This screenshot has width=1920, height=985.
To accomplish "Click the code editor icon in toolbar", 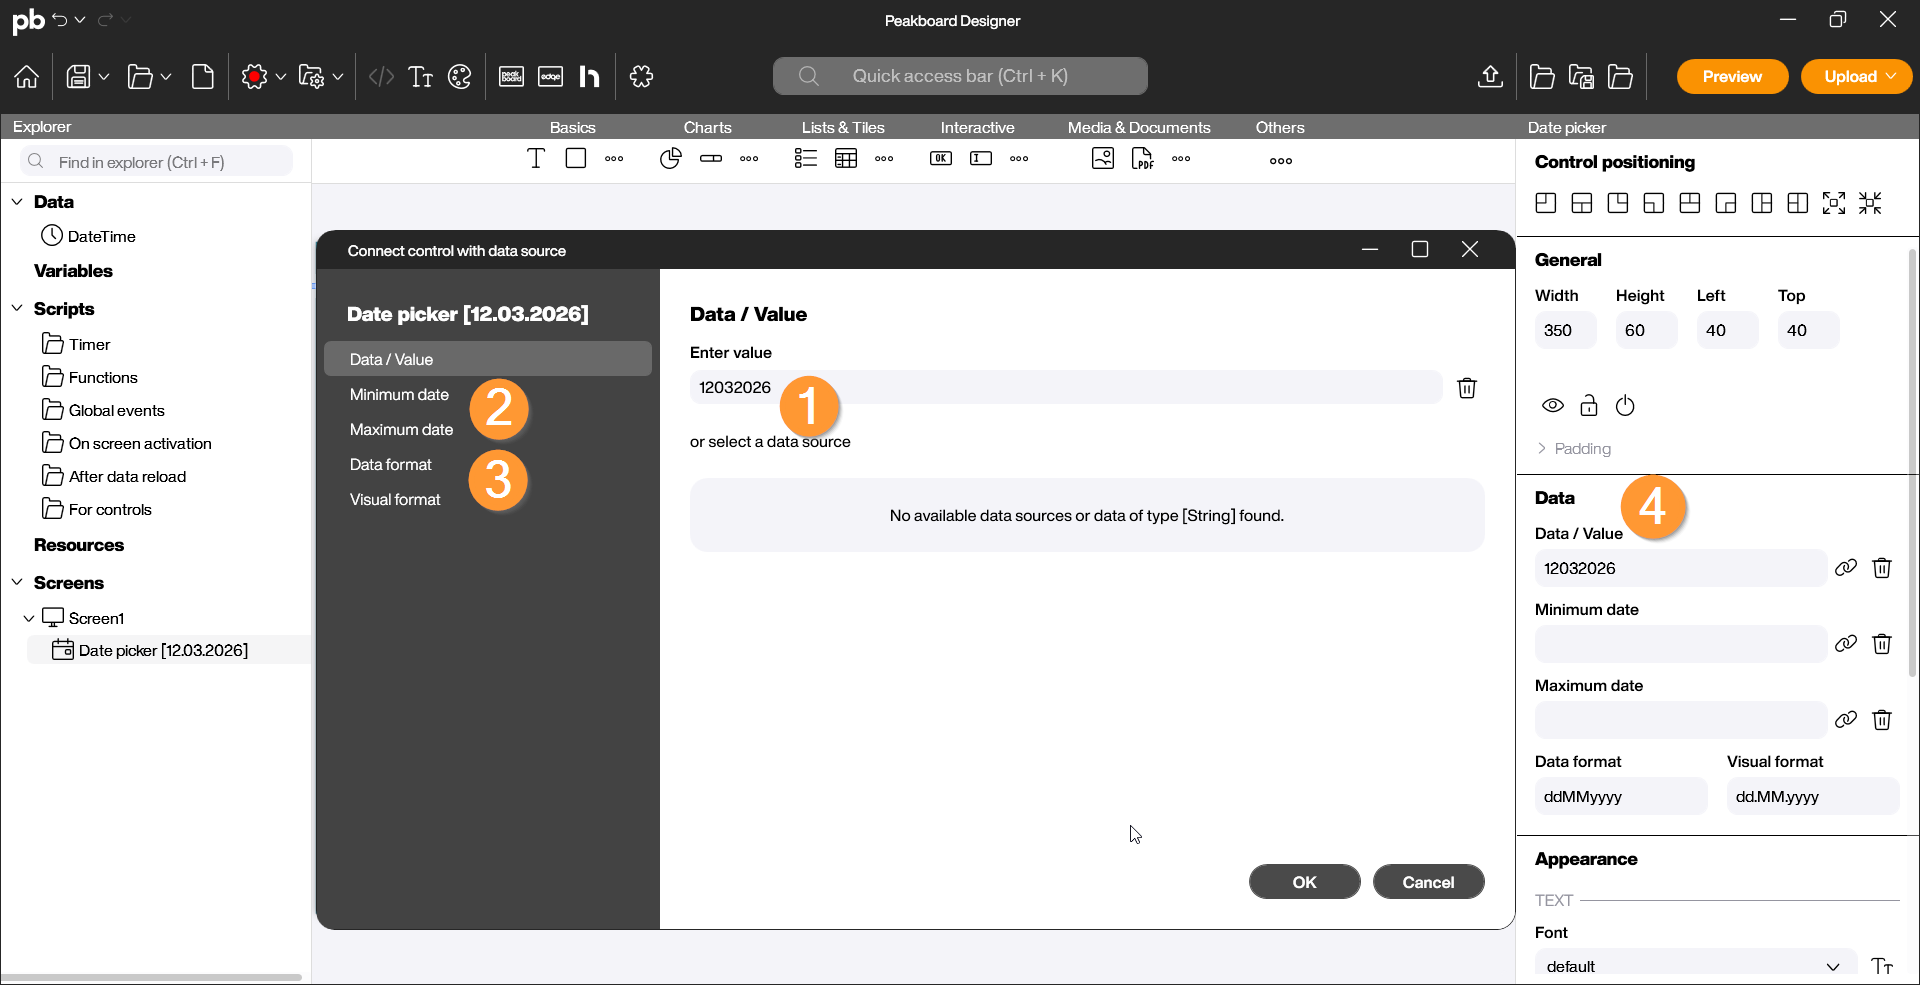I will click(381, 77).
